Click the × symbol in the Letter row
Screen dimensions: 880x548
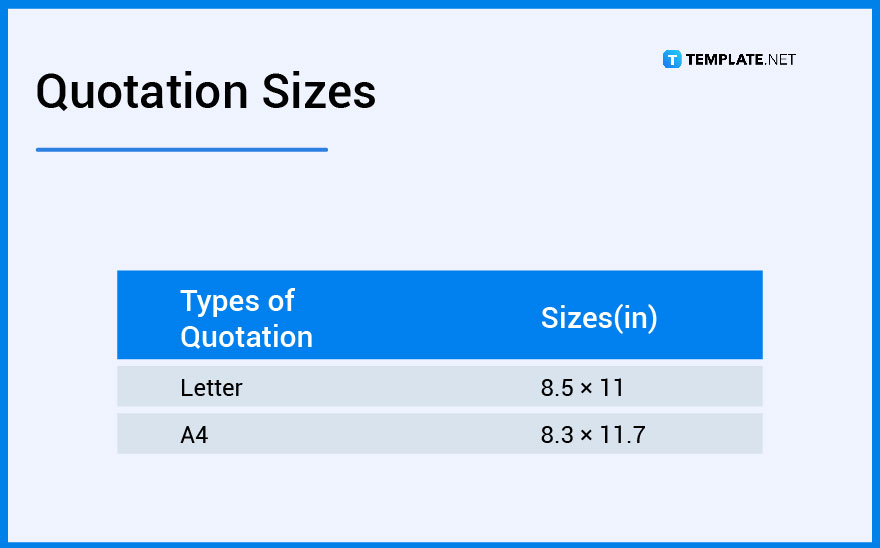(587, 388)
